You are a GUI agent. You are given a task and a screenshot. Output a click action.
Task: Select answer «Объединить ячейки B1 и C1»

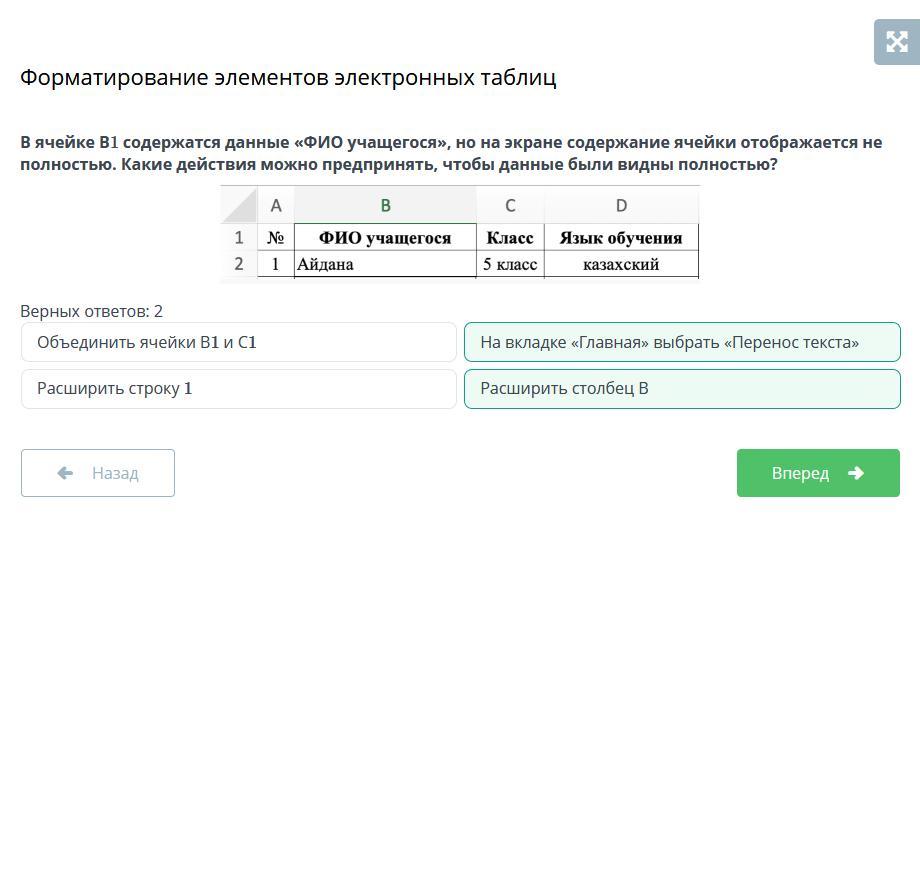point(238,342)
